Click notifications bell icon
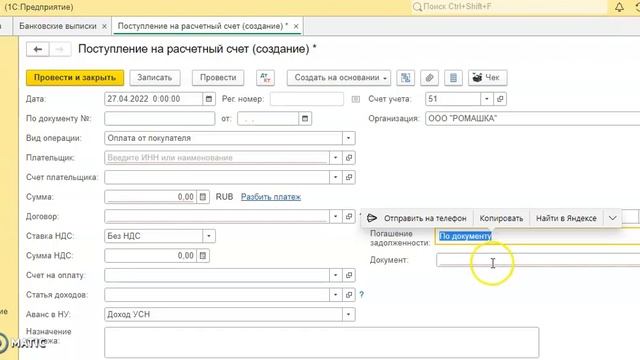The image size is (640, 360). (x=619, y=7)
